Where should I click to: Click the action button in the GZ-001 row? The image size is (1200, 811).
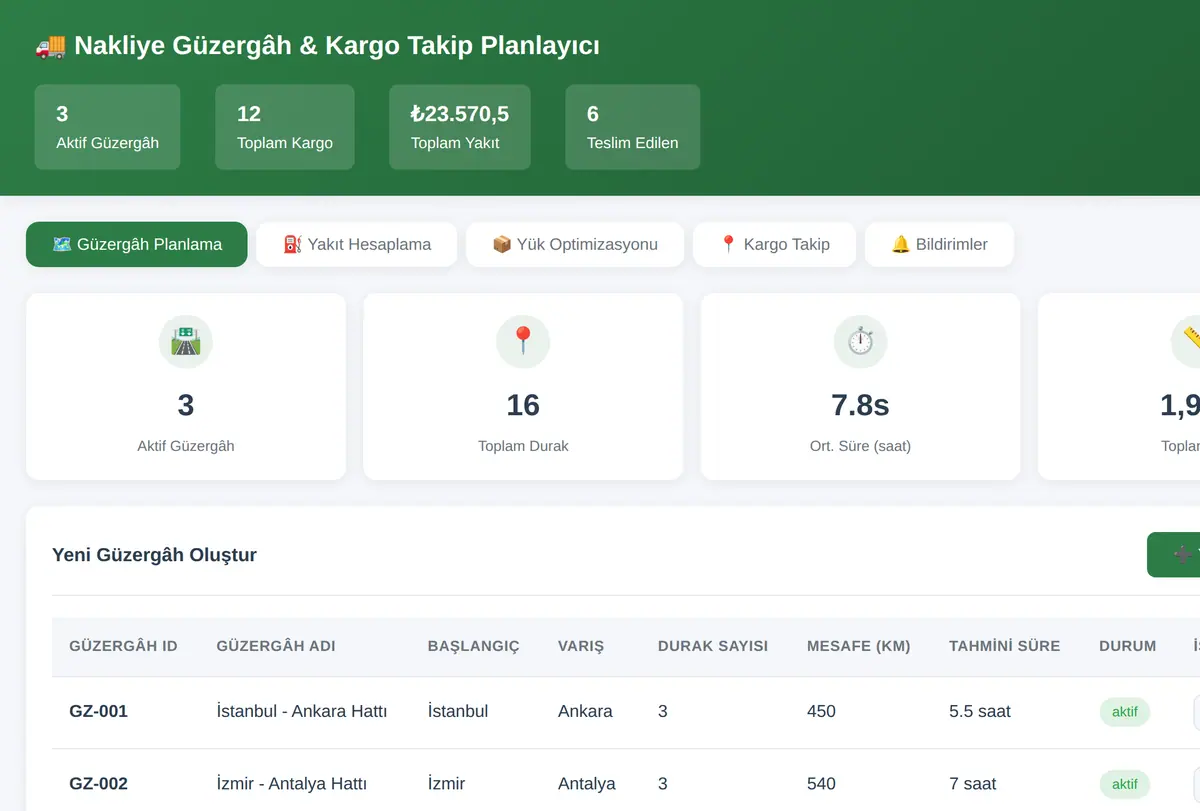click(1196, 713)
